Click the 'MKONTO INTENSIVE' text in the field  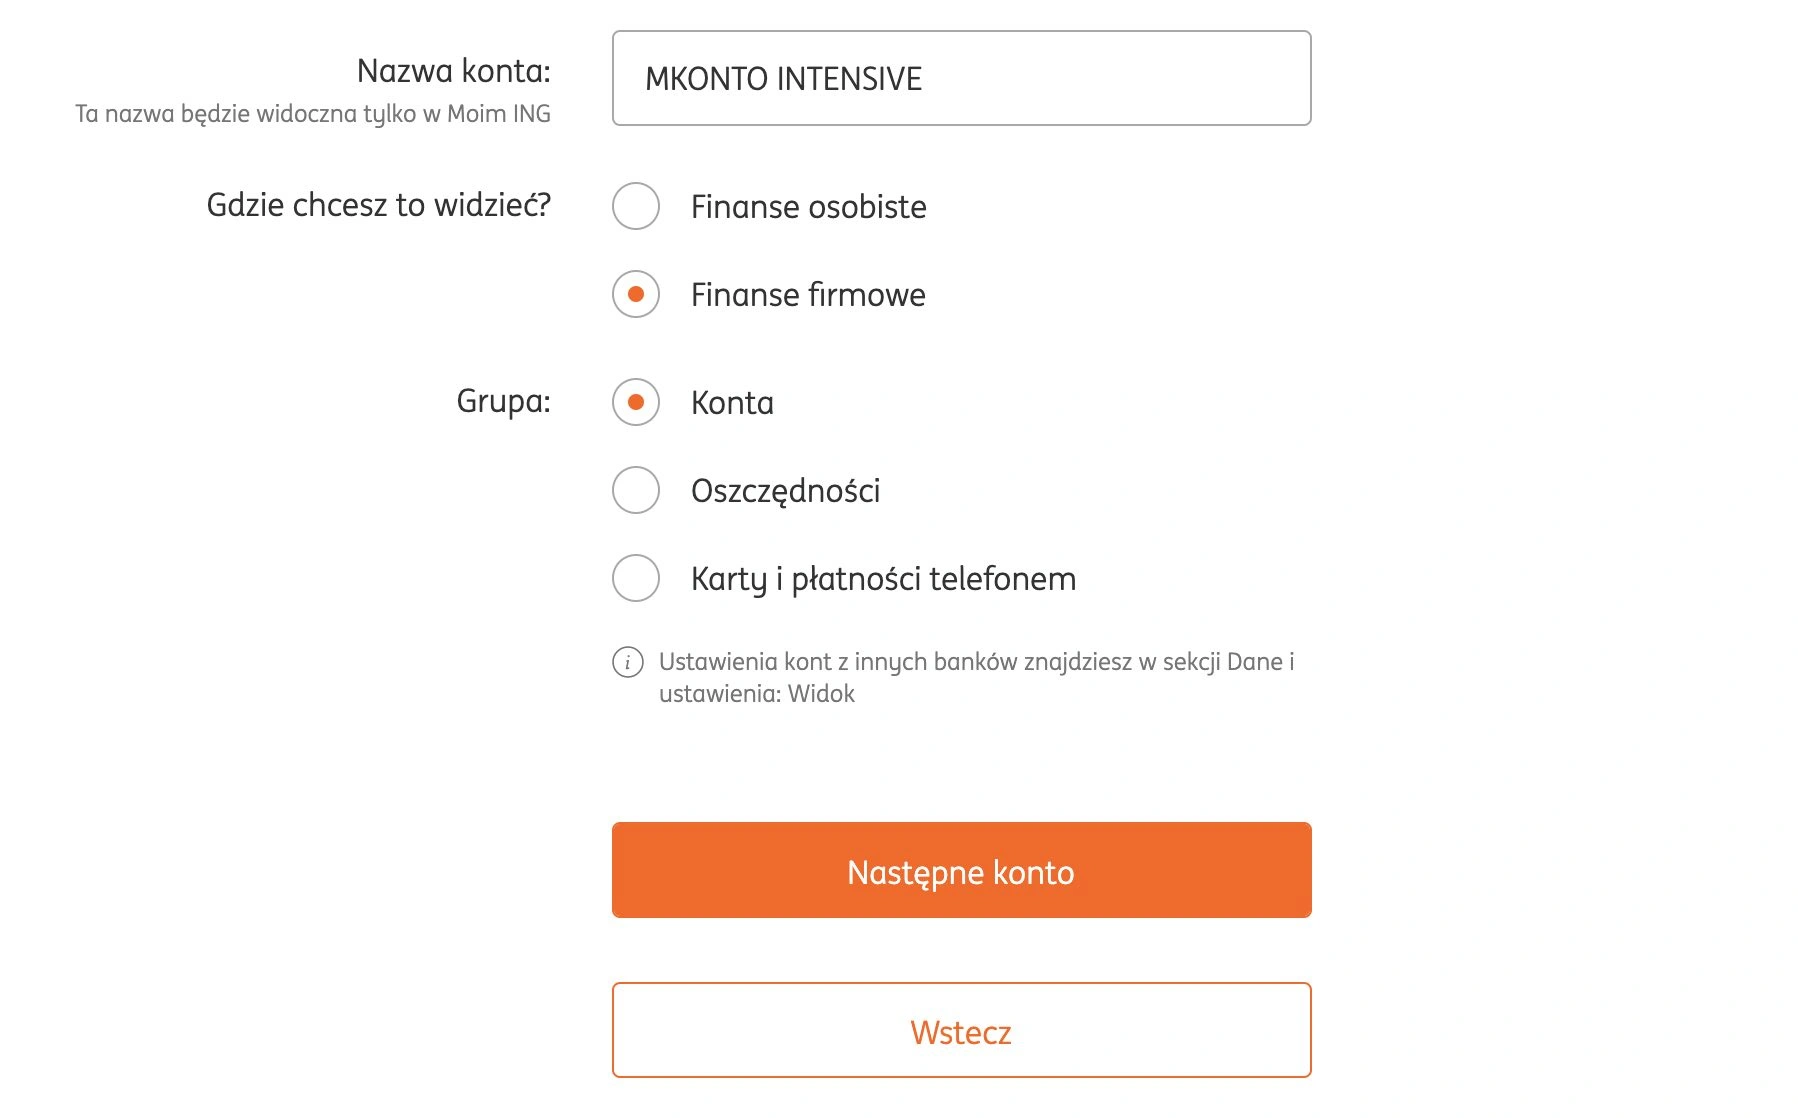[x=783, y=79]
